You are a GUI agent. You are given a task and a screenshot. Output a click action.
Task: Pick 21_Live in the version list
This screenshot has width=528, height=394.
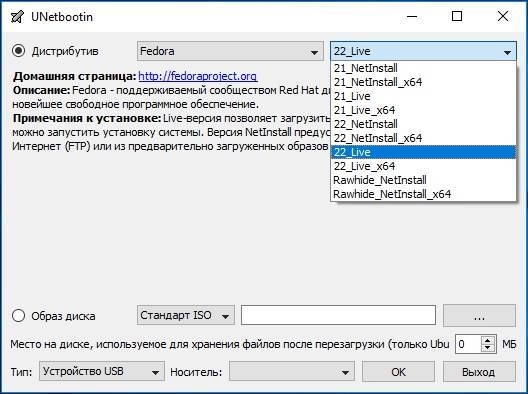(x=423, y=96)
